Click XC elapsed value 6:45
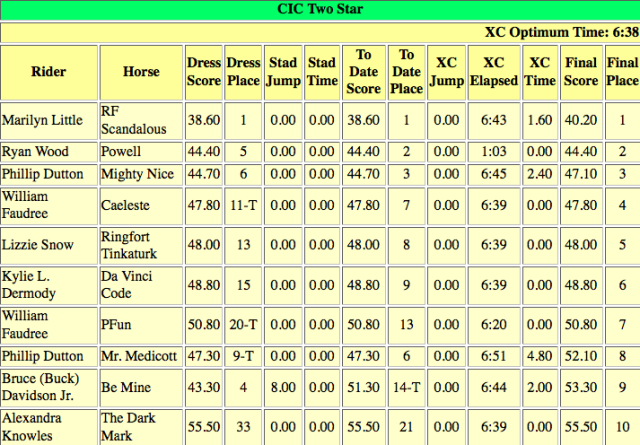The height and width of the screenshot is (445, 640). tap(494, 174)
